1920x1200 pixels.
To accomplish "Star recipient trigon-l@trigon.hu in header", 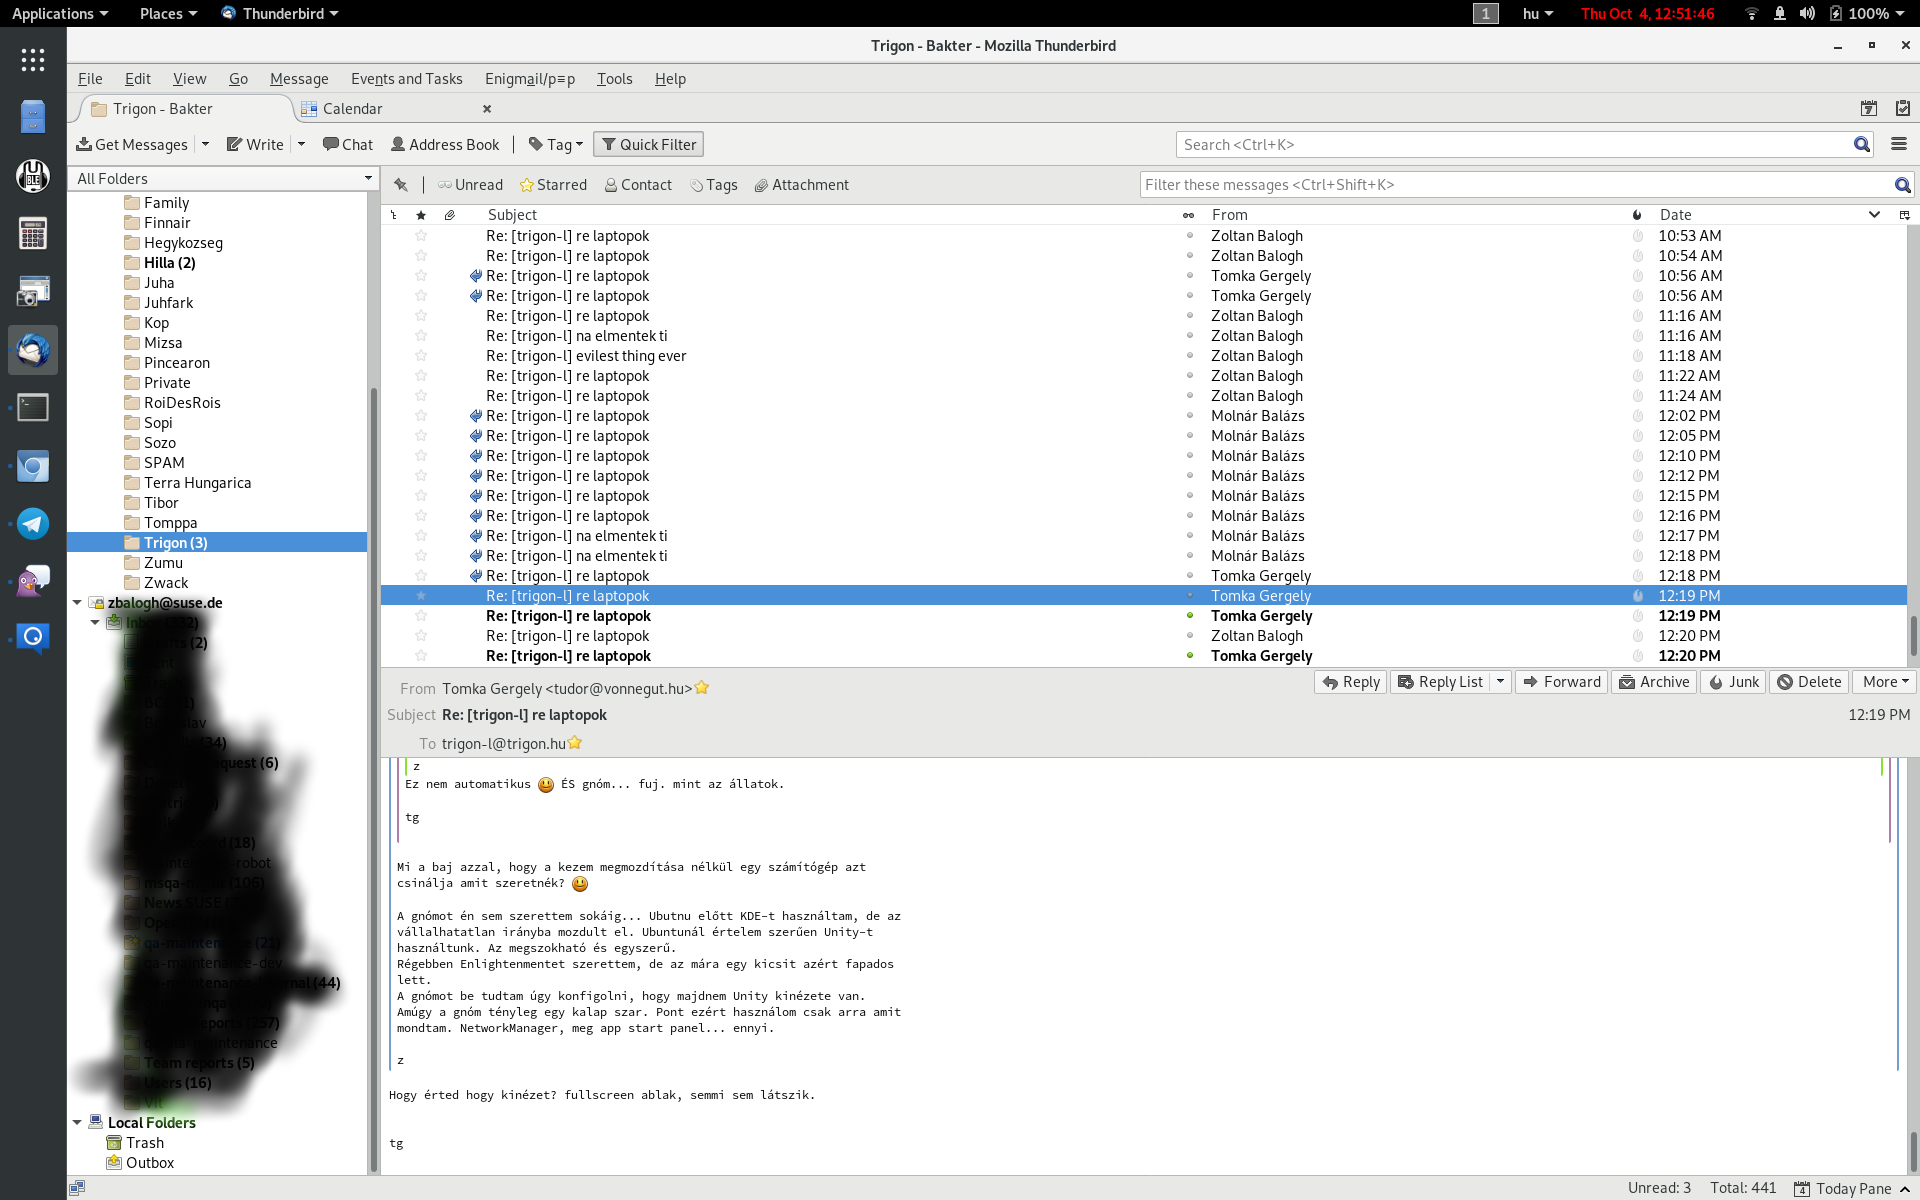I will 575,743.
